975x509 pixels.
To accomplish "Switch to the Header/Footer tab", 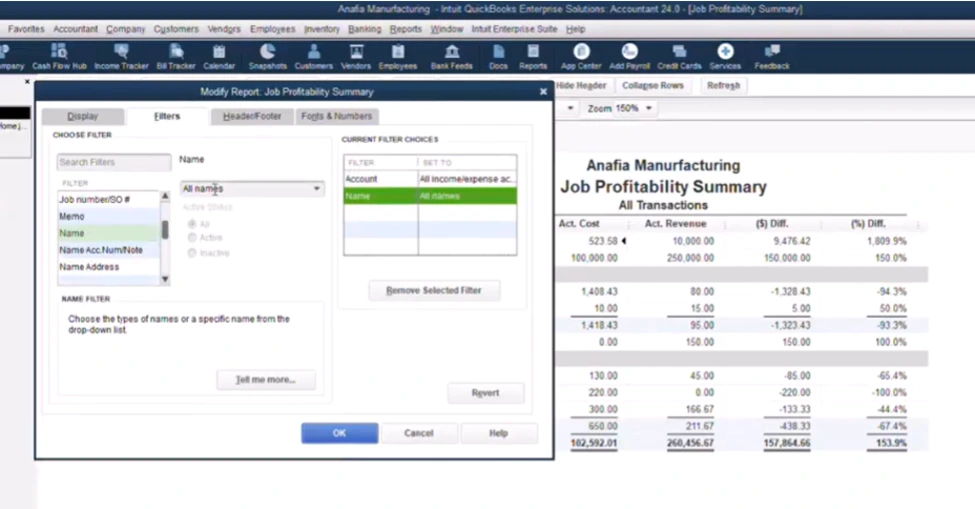I will click(252, 116).
